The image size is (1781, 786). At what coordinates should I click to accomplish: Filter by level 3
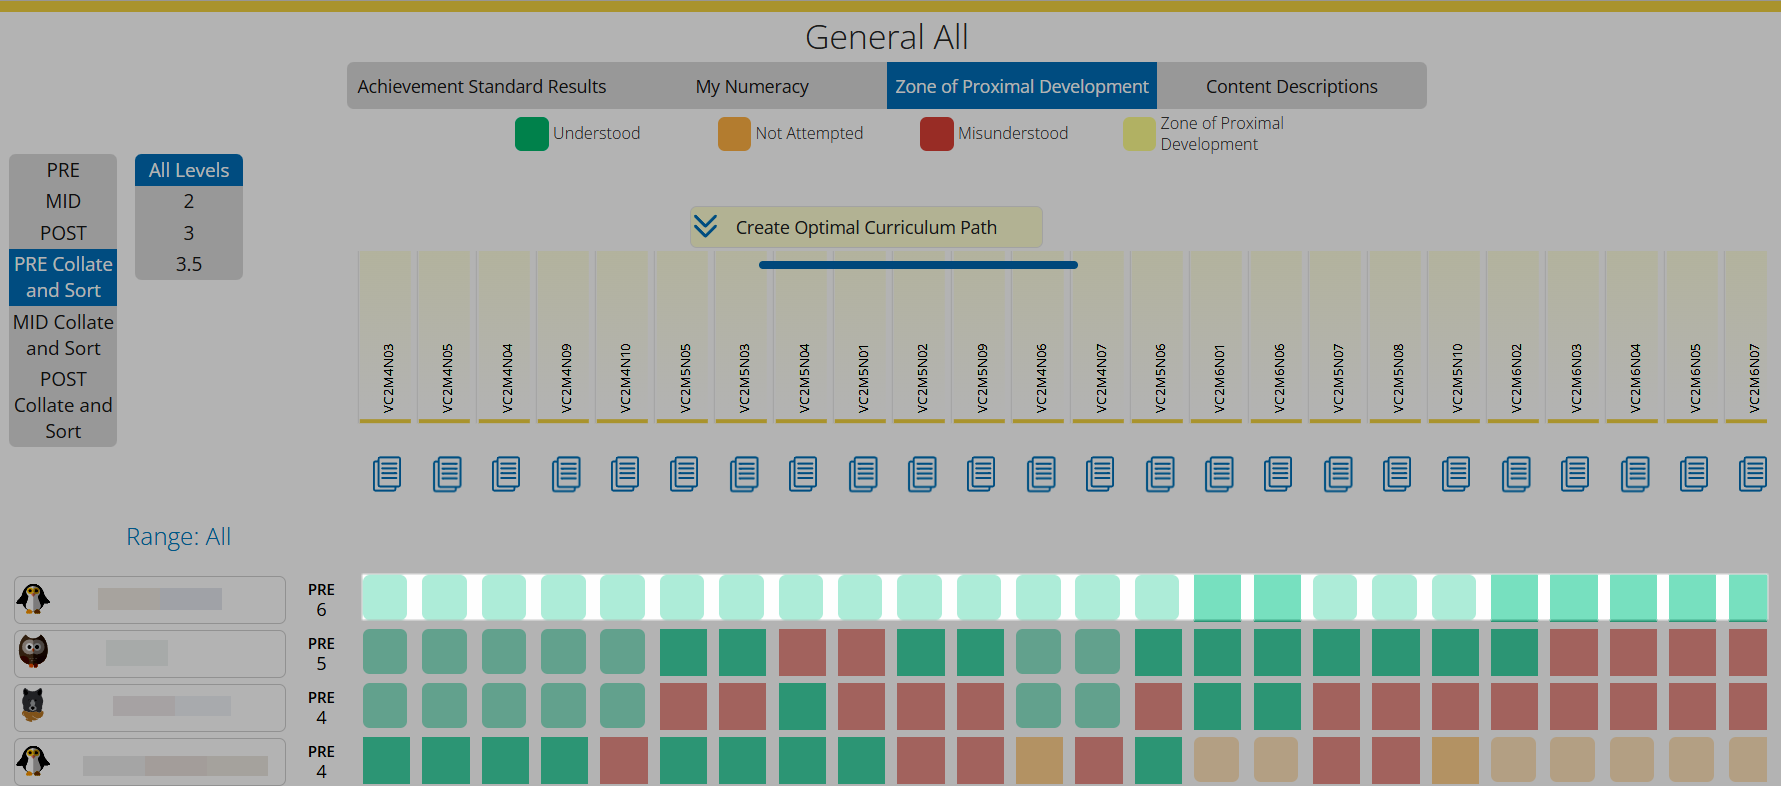(x=189, y=233)
